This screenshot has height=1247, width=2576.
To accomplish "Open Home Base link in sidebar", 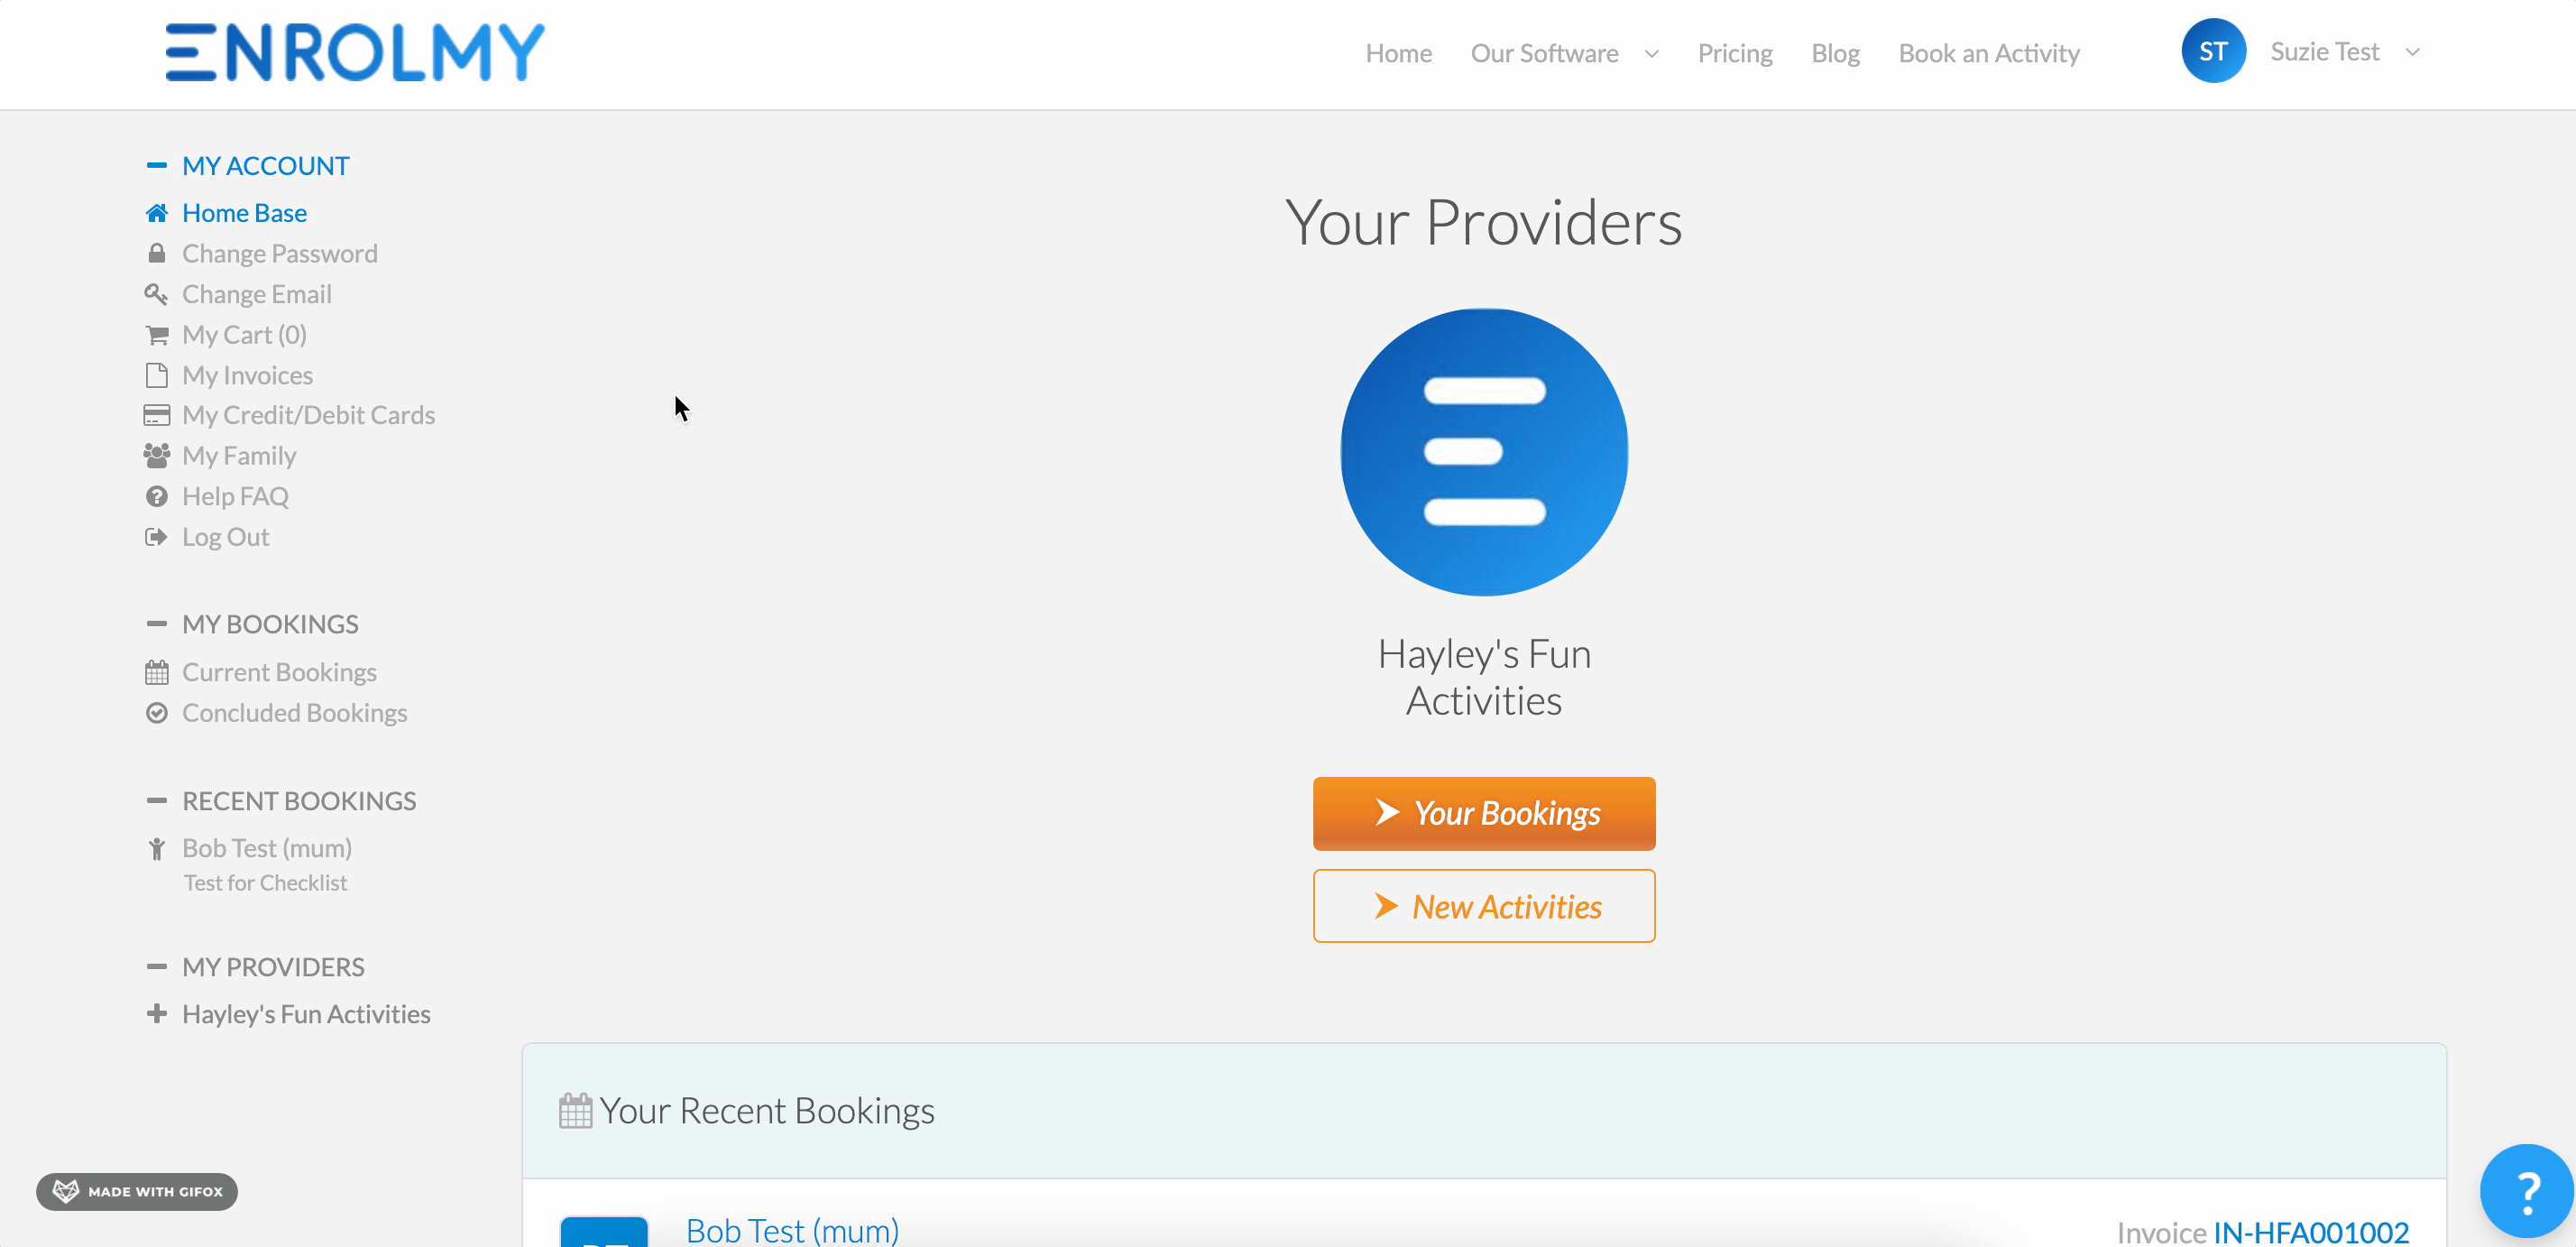I will pos(244,213).
